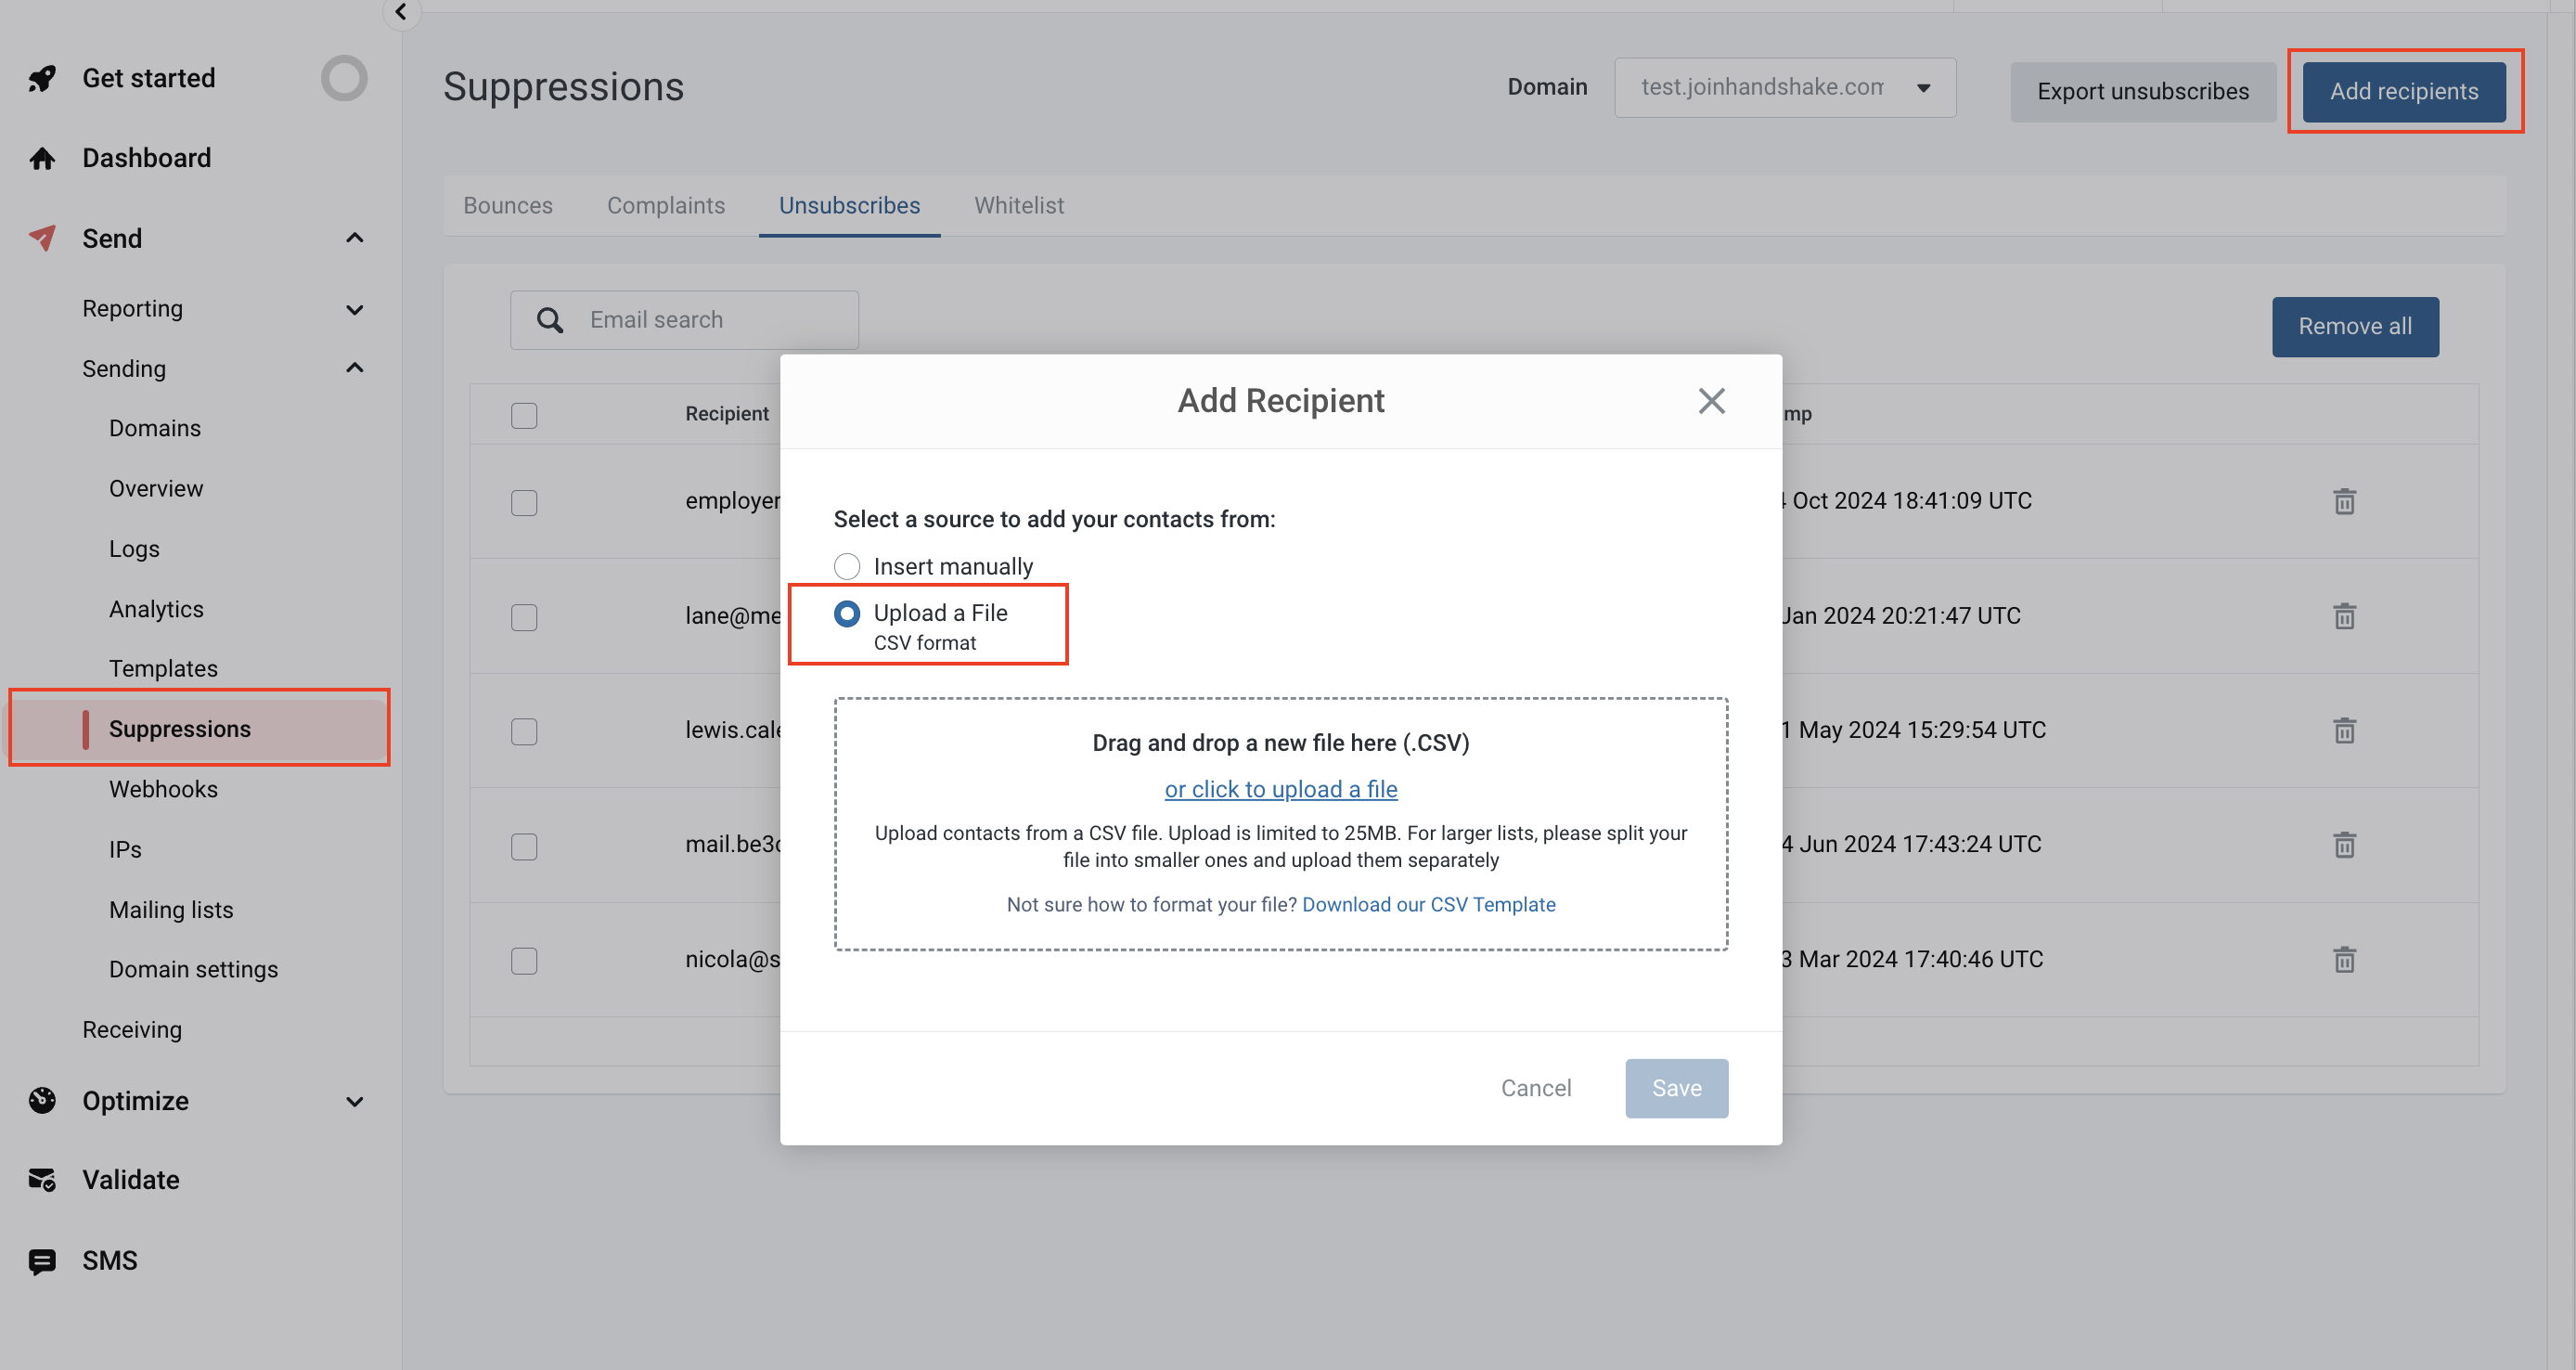Viewport: 2576px width, 1370px height.
Task: Click the 'or click to upload a file' link
Action: [x=1280, y=789]
